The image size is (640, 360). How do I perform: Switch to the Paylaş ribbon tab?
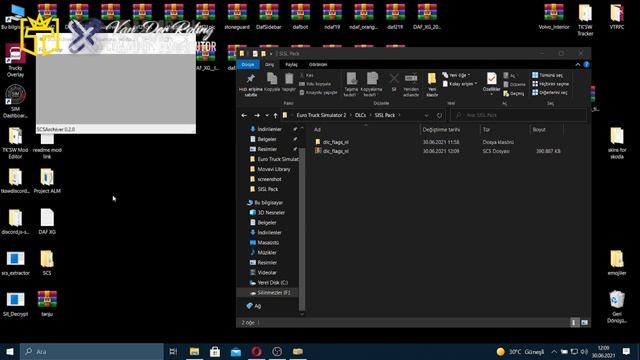[291, 64]
